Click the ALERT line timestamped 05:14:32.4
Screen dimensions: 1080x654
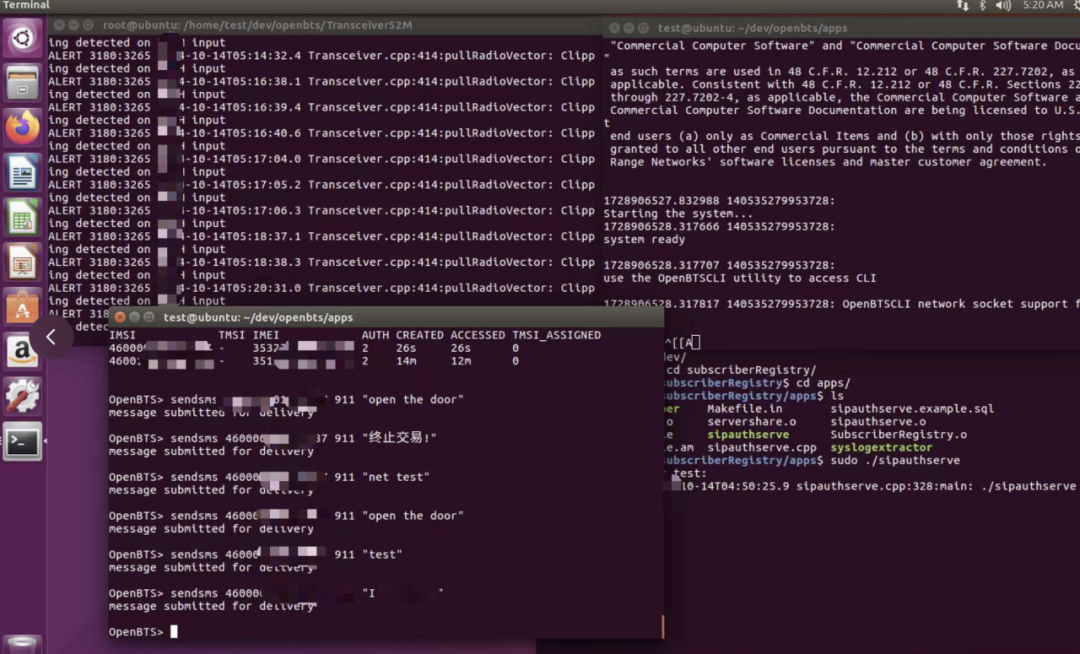tap(321, 56)
